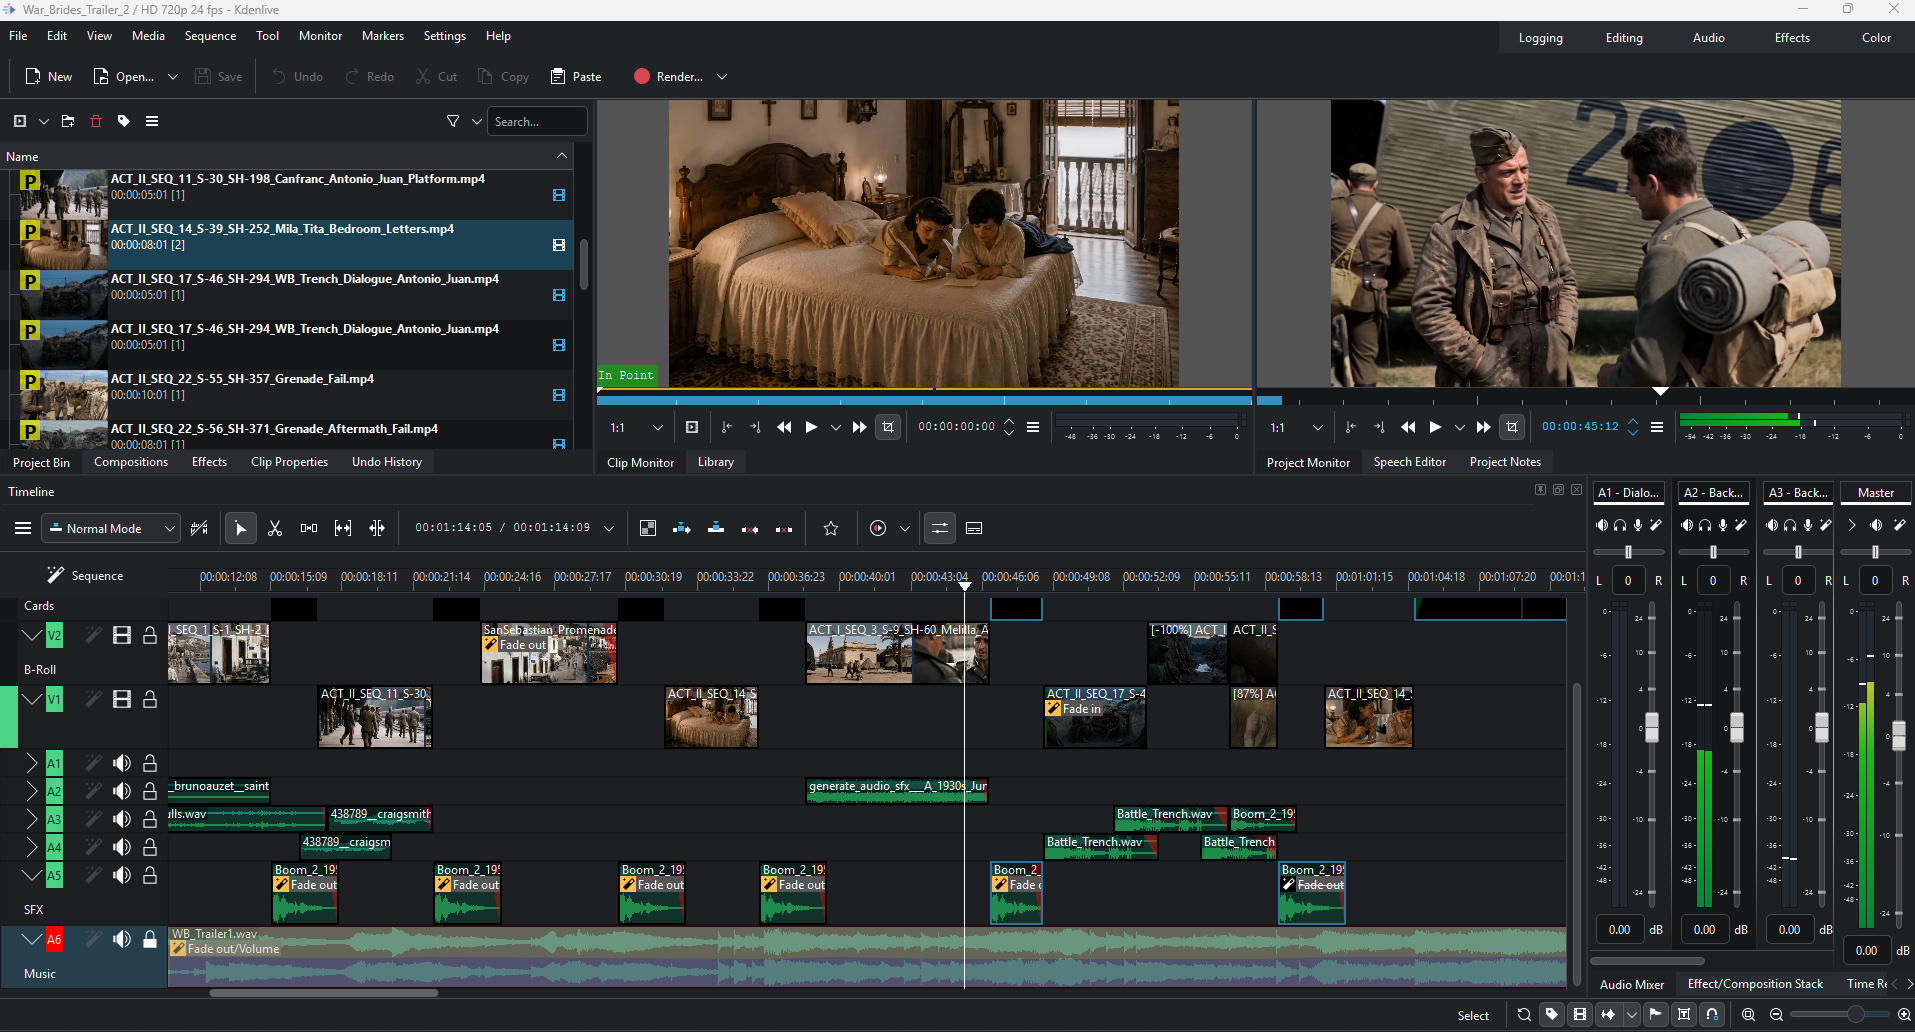Activate the Selection arrow tool
Image resolution: width=1915 pixels, height=1032 pixels.
[240, 528]
